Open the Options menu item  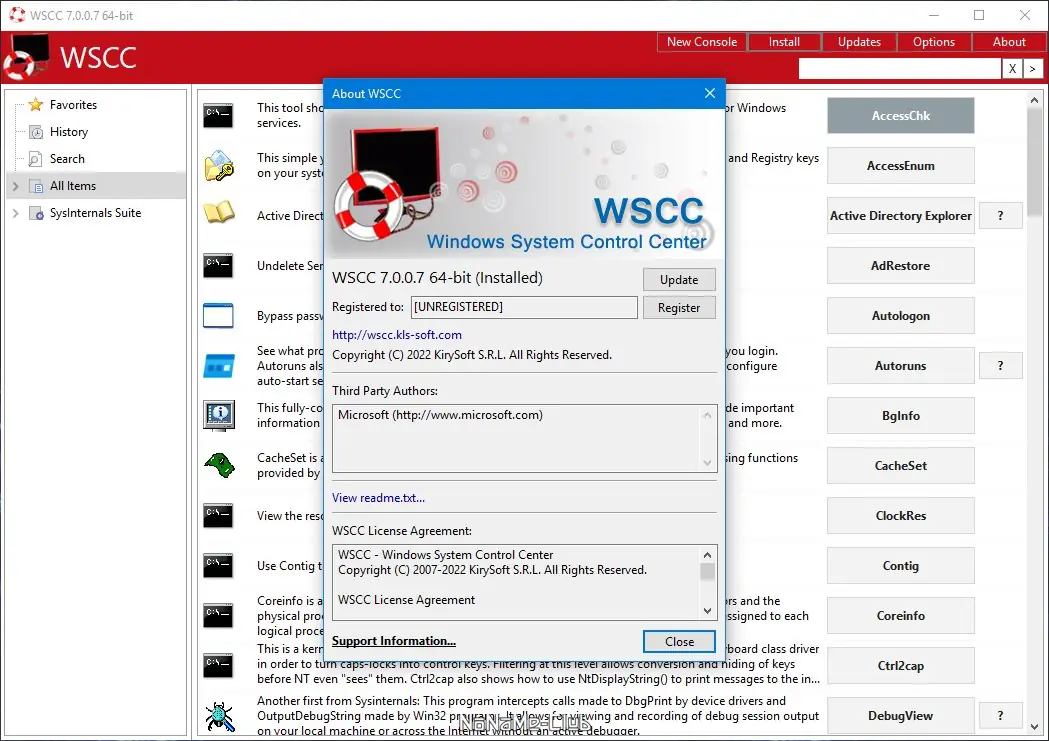pyautogui.click(x=934, y=41)
